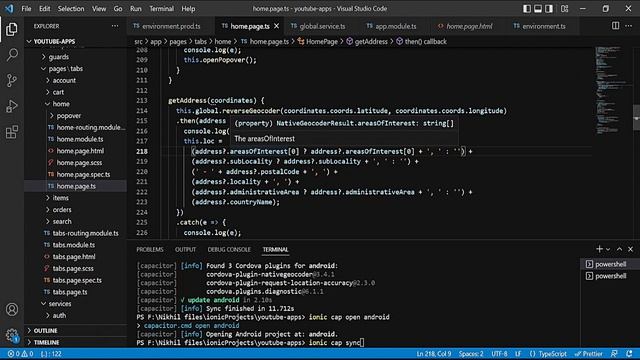Expand the OUTLINE section
Image resolution: width=640 pixels, height=360 pixels.
tap(76, 331)
